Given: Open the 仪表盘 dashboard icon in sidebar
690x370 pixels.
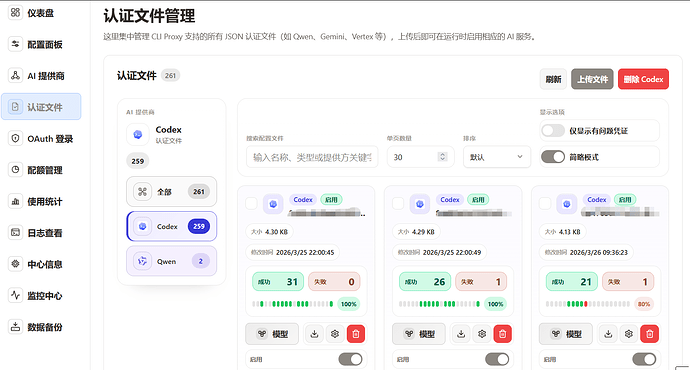Looking at the screenshot, I should [x=15, y=13].
